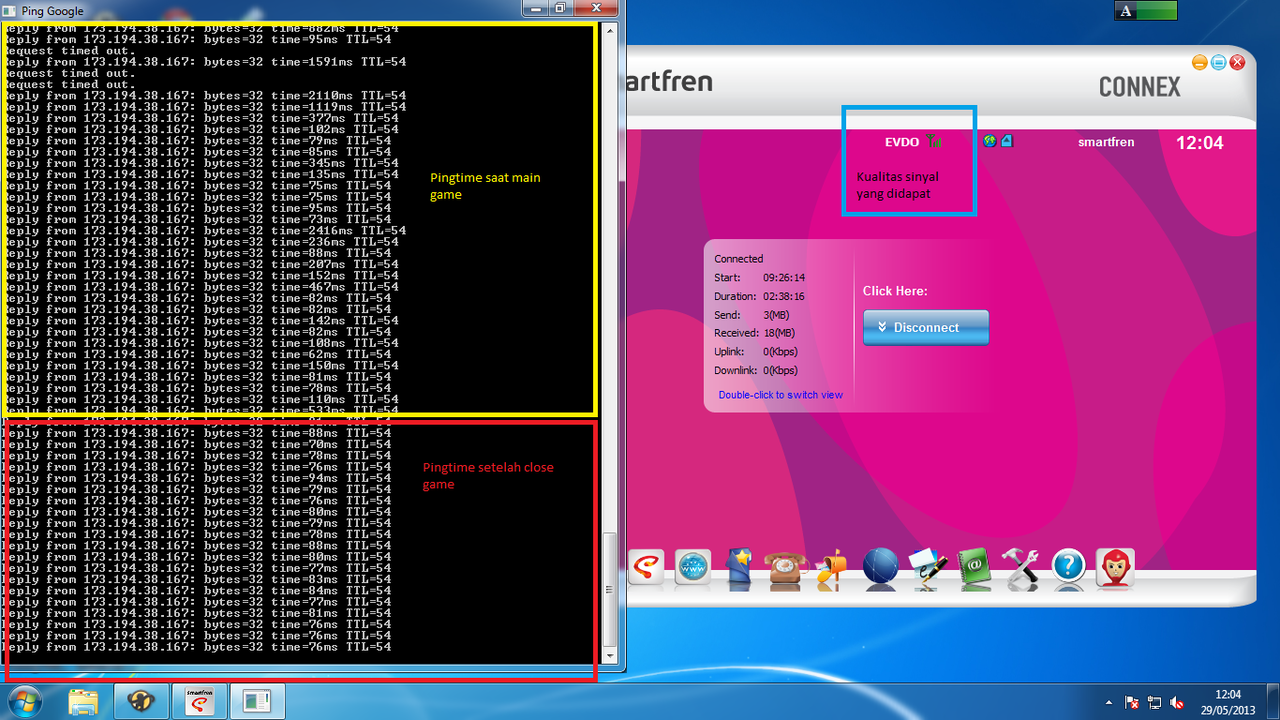1280x720 pixels.
Task: Click the 'Connected' status text
Action: [739, 259]
